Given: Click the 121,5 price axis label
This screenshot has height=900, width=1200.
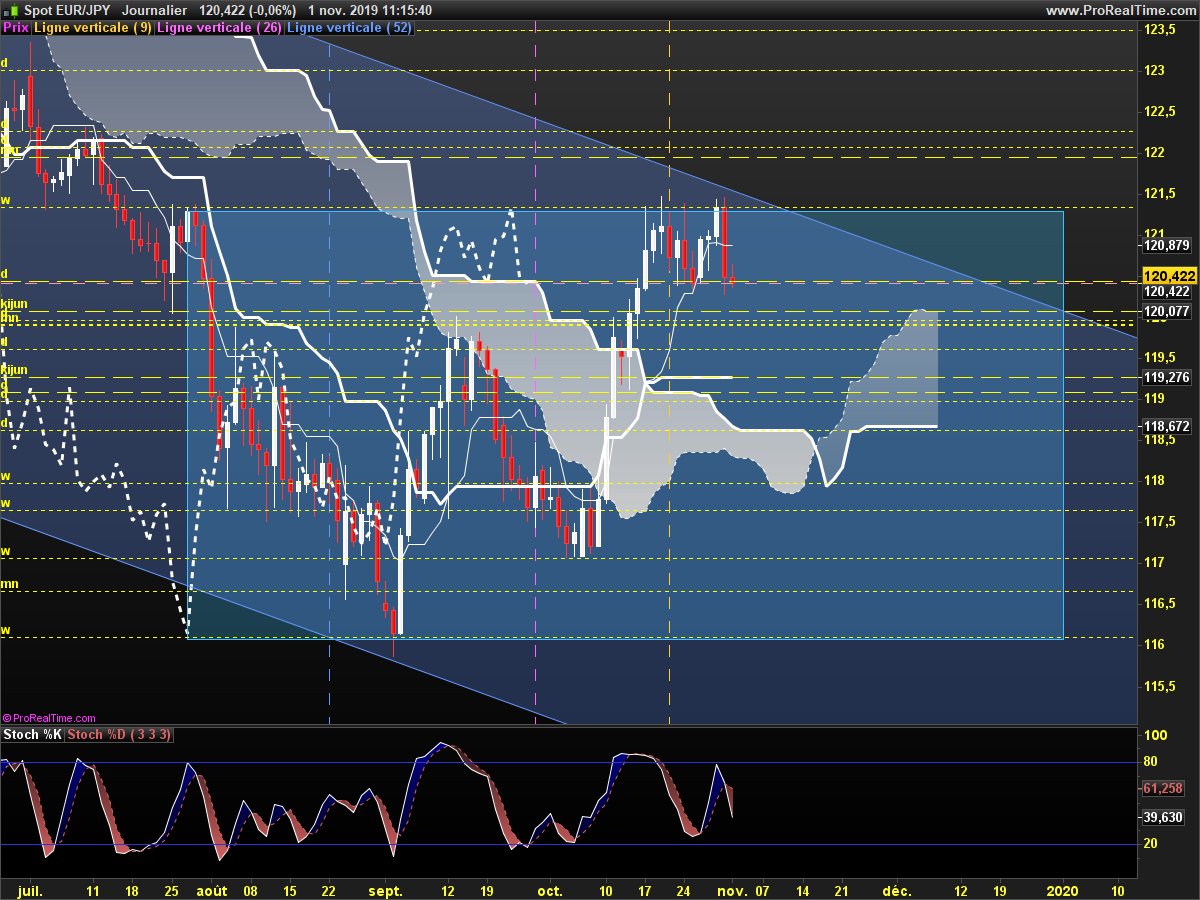Looking at the screenshot, I should click(1158, 193).
